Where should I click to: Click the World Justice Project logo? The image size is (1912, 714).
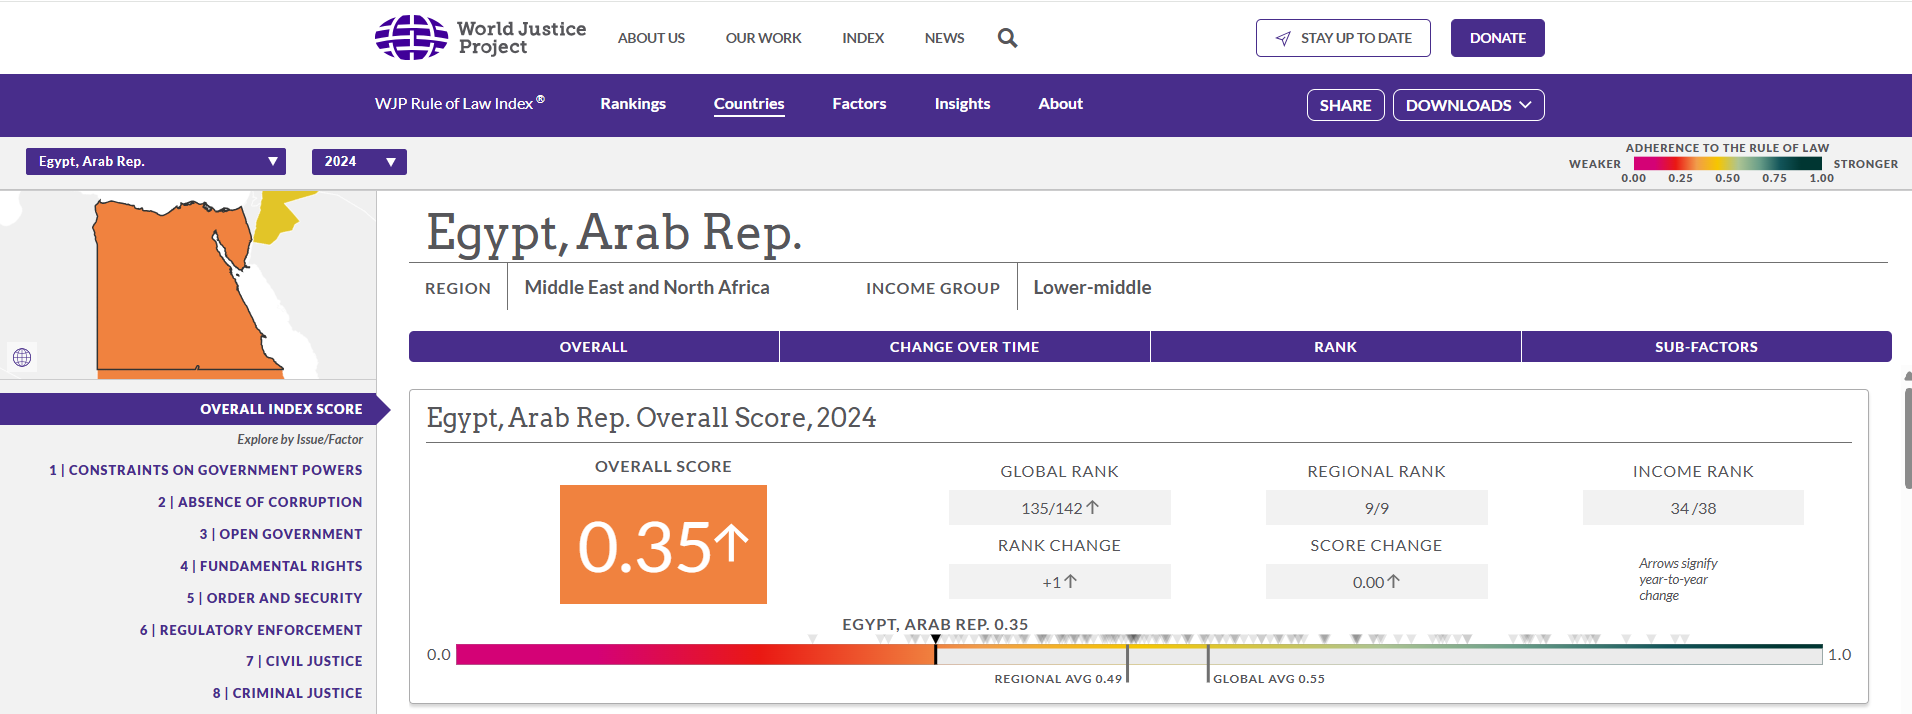click(x=480, y=38)
